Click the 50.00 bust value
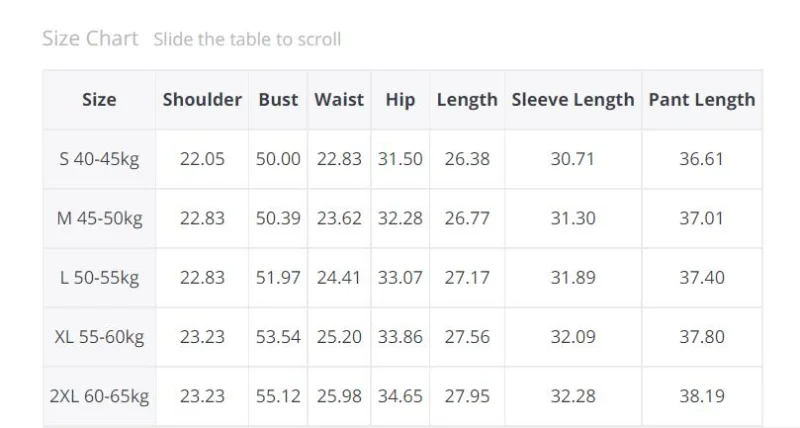 tap(278, 159)
